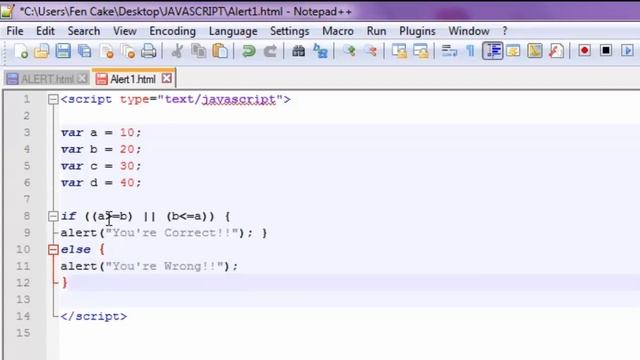Click the "else" keyword on line 10
The height and width of the screenshot is (360, 640).
coord(76,249)
